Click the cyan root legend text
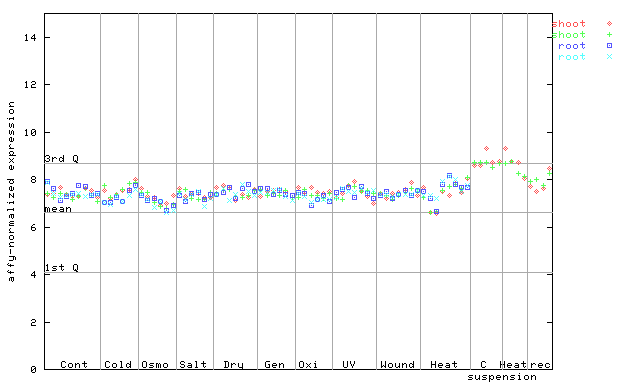 572,57
